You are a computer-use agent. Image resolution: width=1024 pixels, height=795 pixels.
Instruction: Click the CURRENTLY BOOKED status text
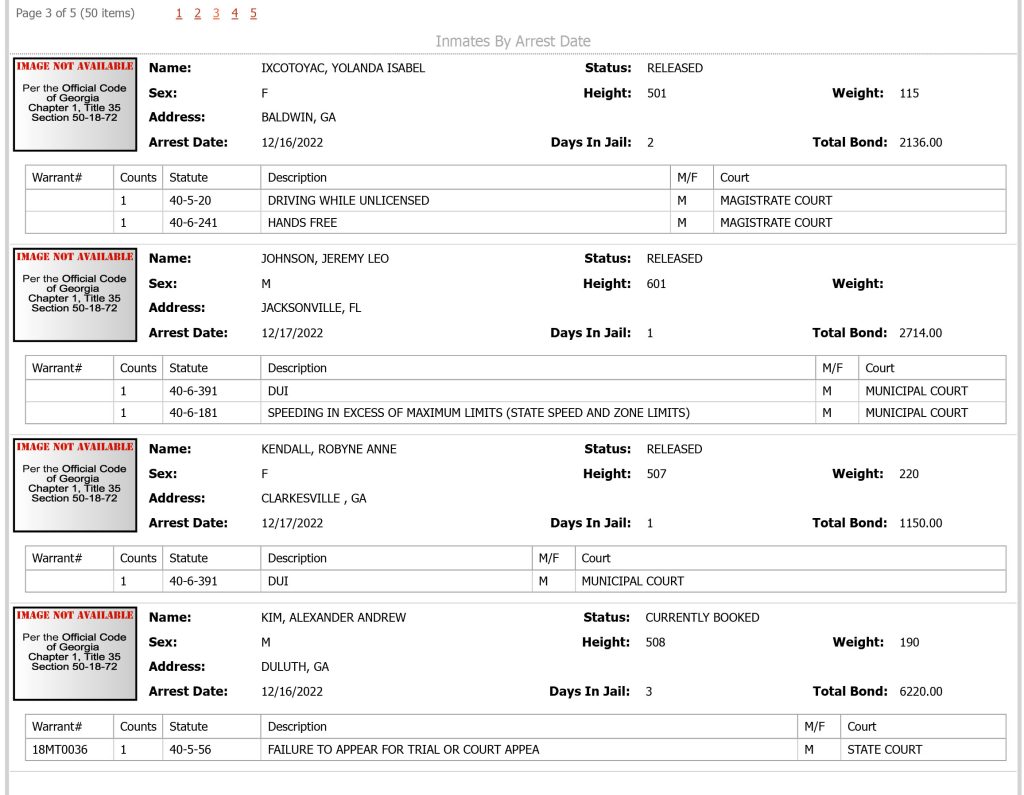(x=702, y=617)
